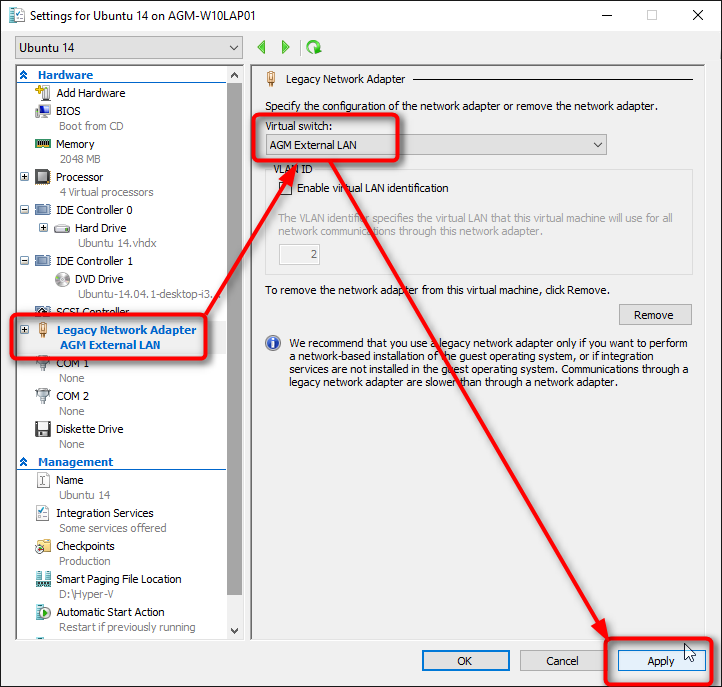Screen dimensions: 722x687
Task: Click the Cancel button
Action: coord(563,661)
